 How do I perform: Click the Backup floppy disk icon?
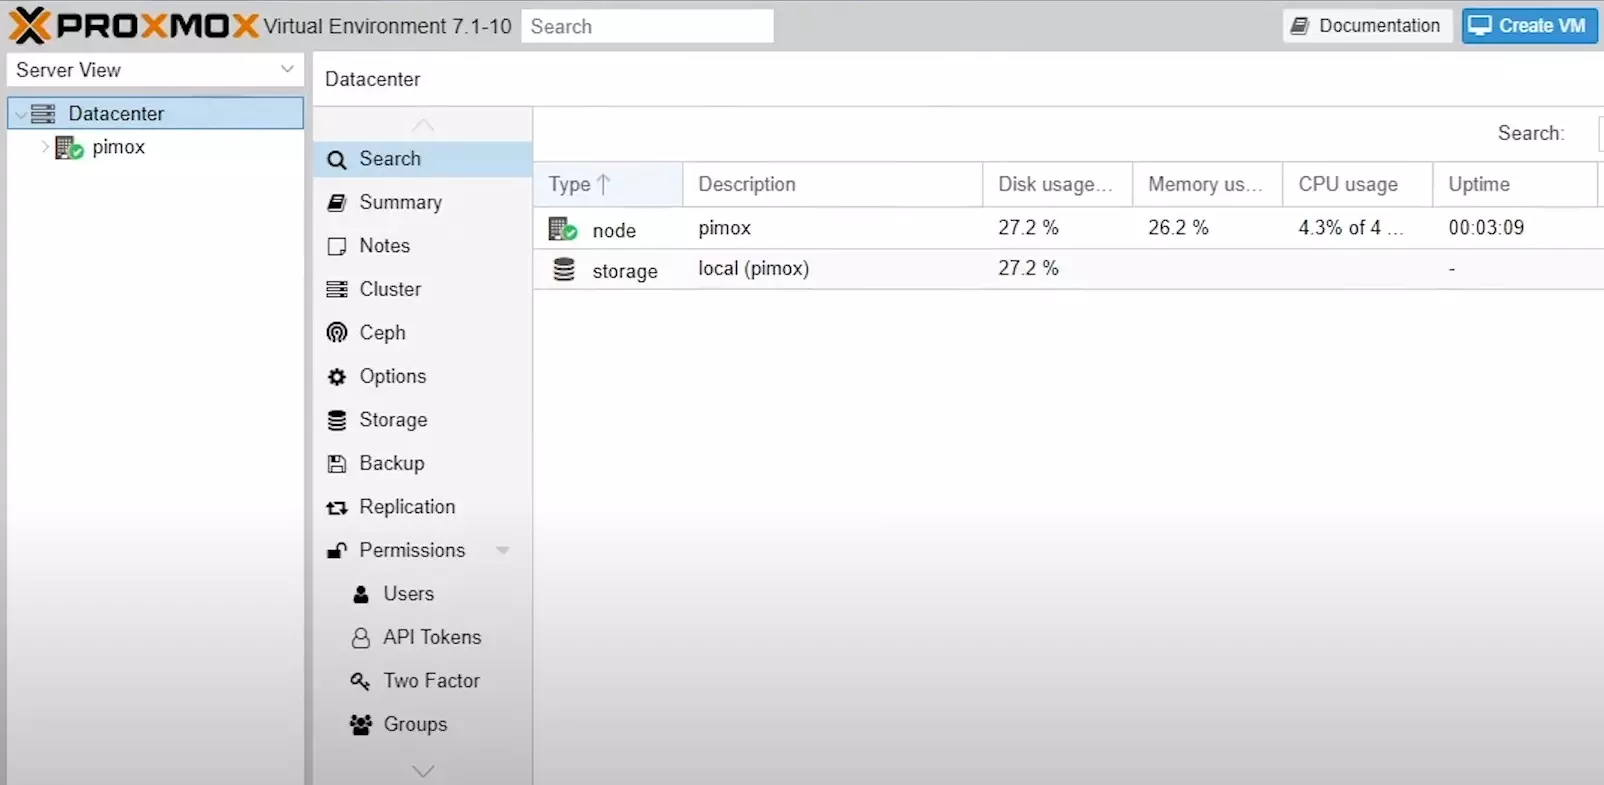click(x=337, y=464)
